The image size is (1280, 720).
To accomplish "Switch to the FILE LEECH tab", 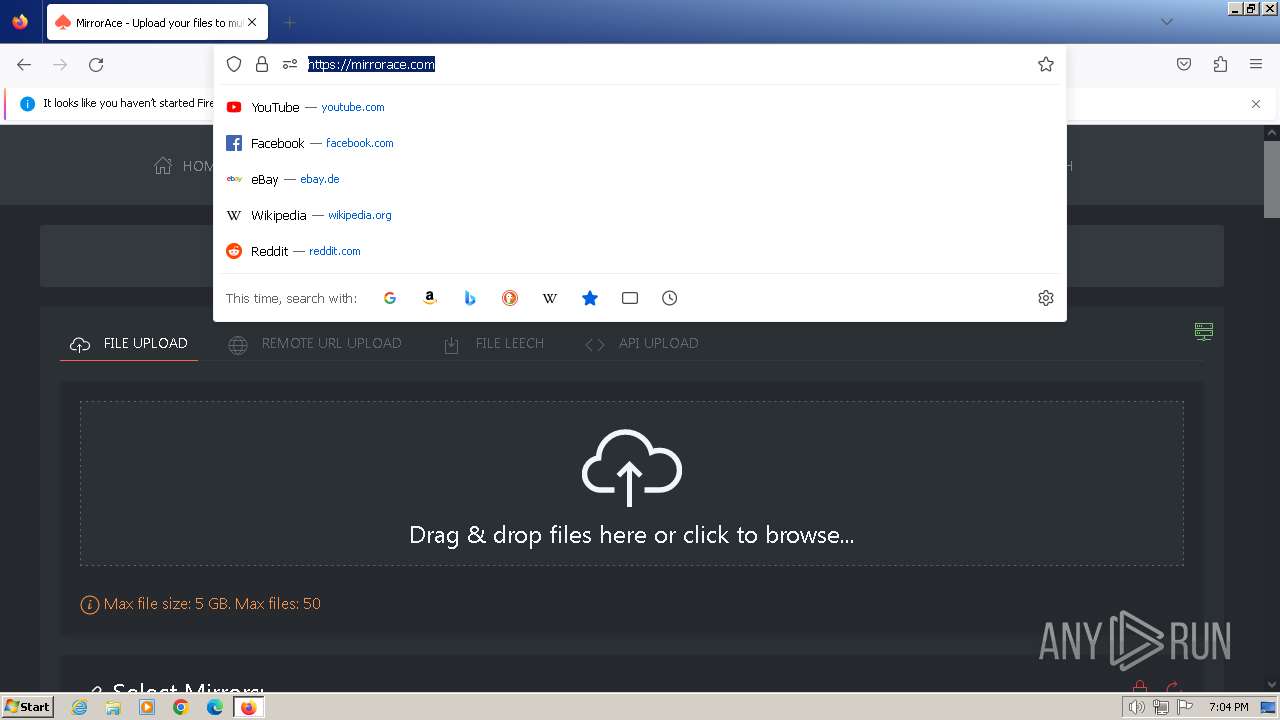I will point(494,343).
